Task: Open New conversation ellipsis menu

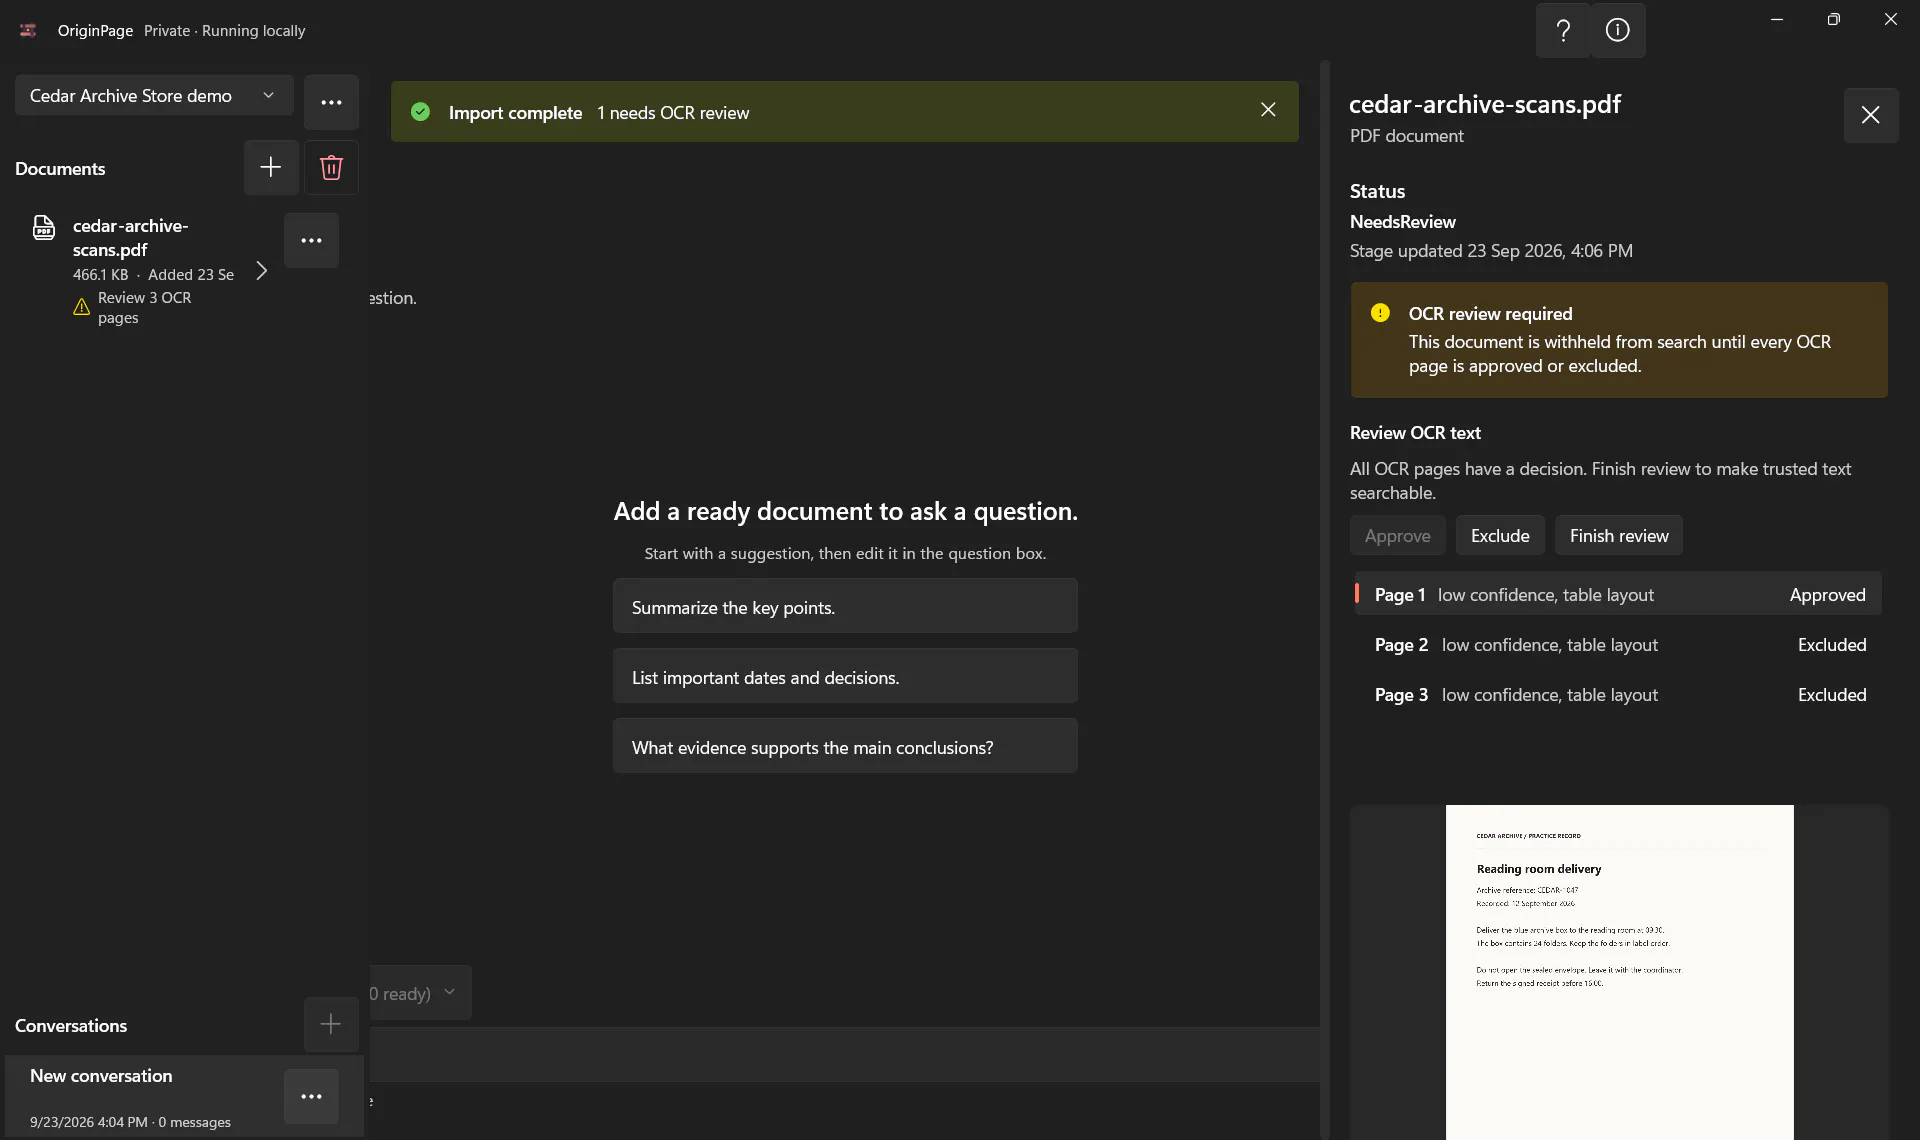Action: [311, 1096]
